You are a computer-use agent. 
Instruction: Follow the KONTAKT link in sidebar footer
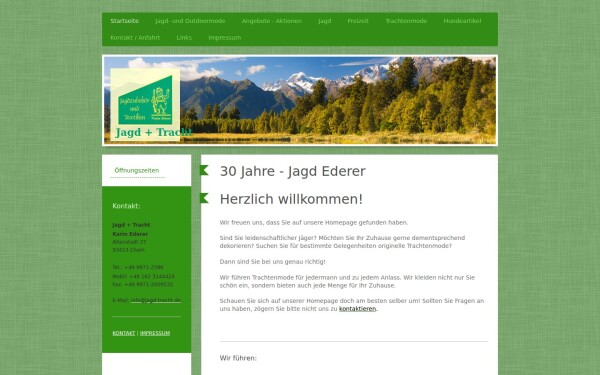click(124, 333)
